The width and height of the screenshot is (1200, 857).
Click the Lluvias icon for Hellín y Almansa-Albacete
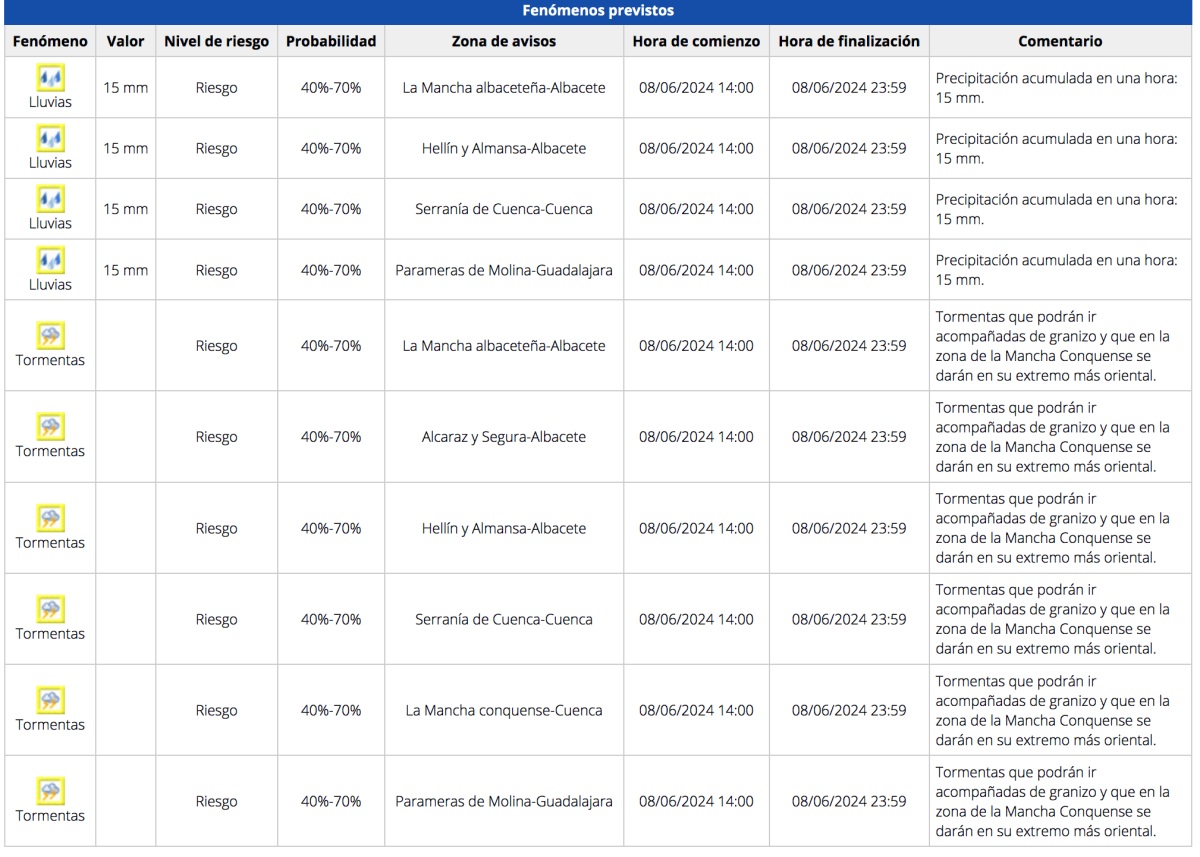point(50,139)
